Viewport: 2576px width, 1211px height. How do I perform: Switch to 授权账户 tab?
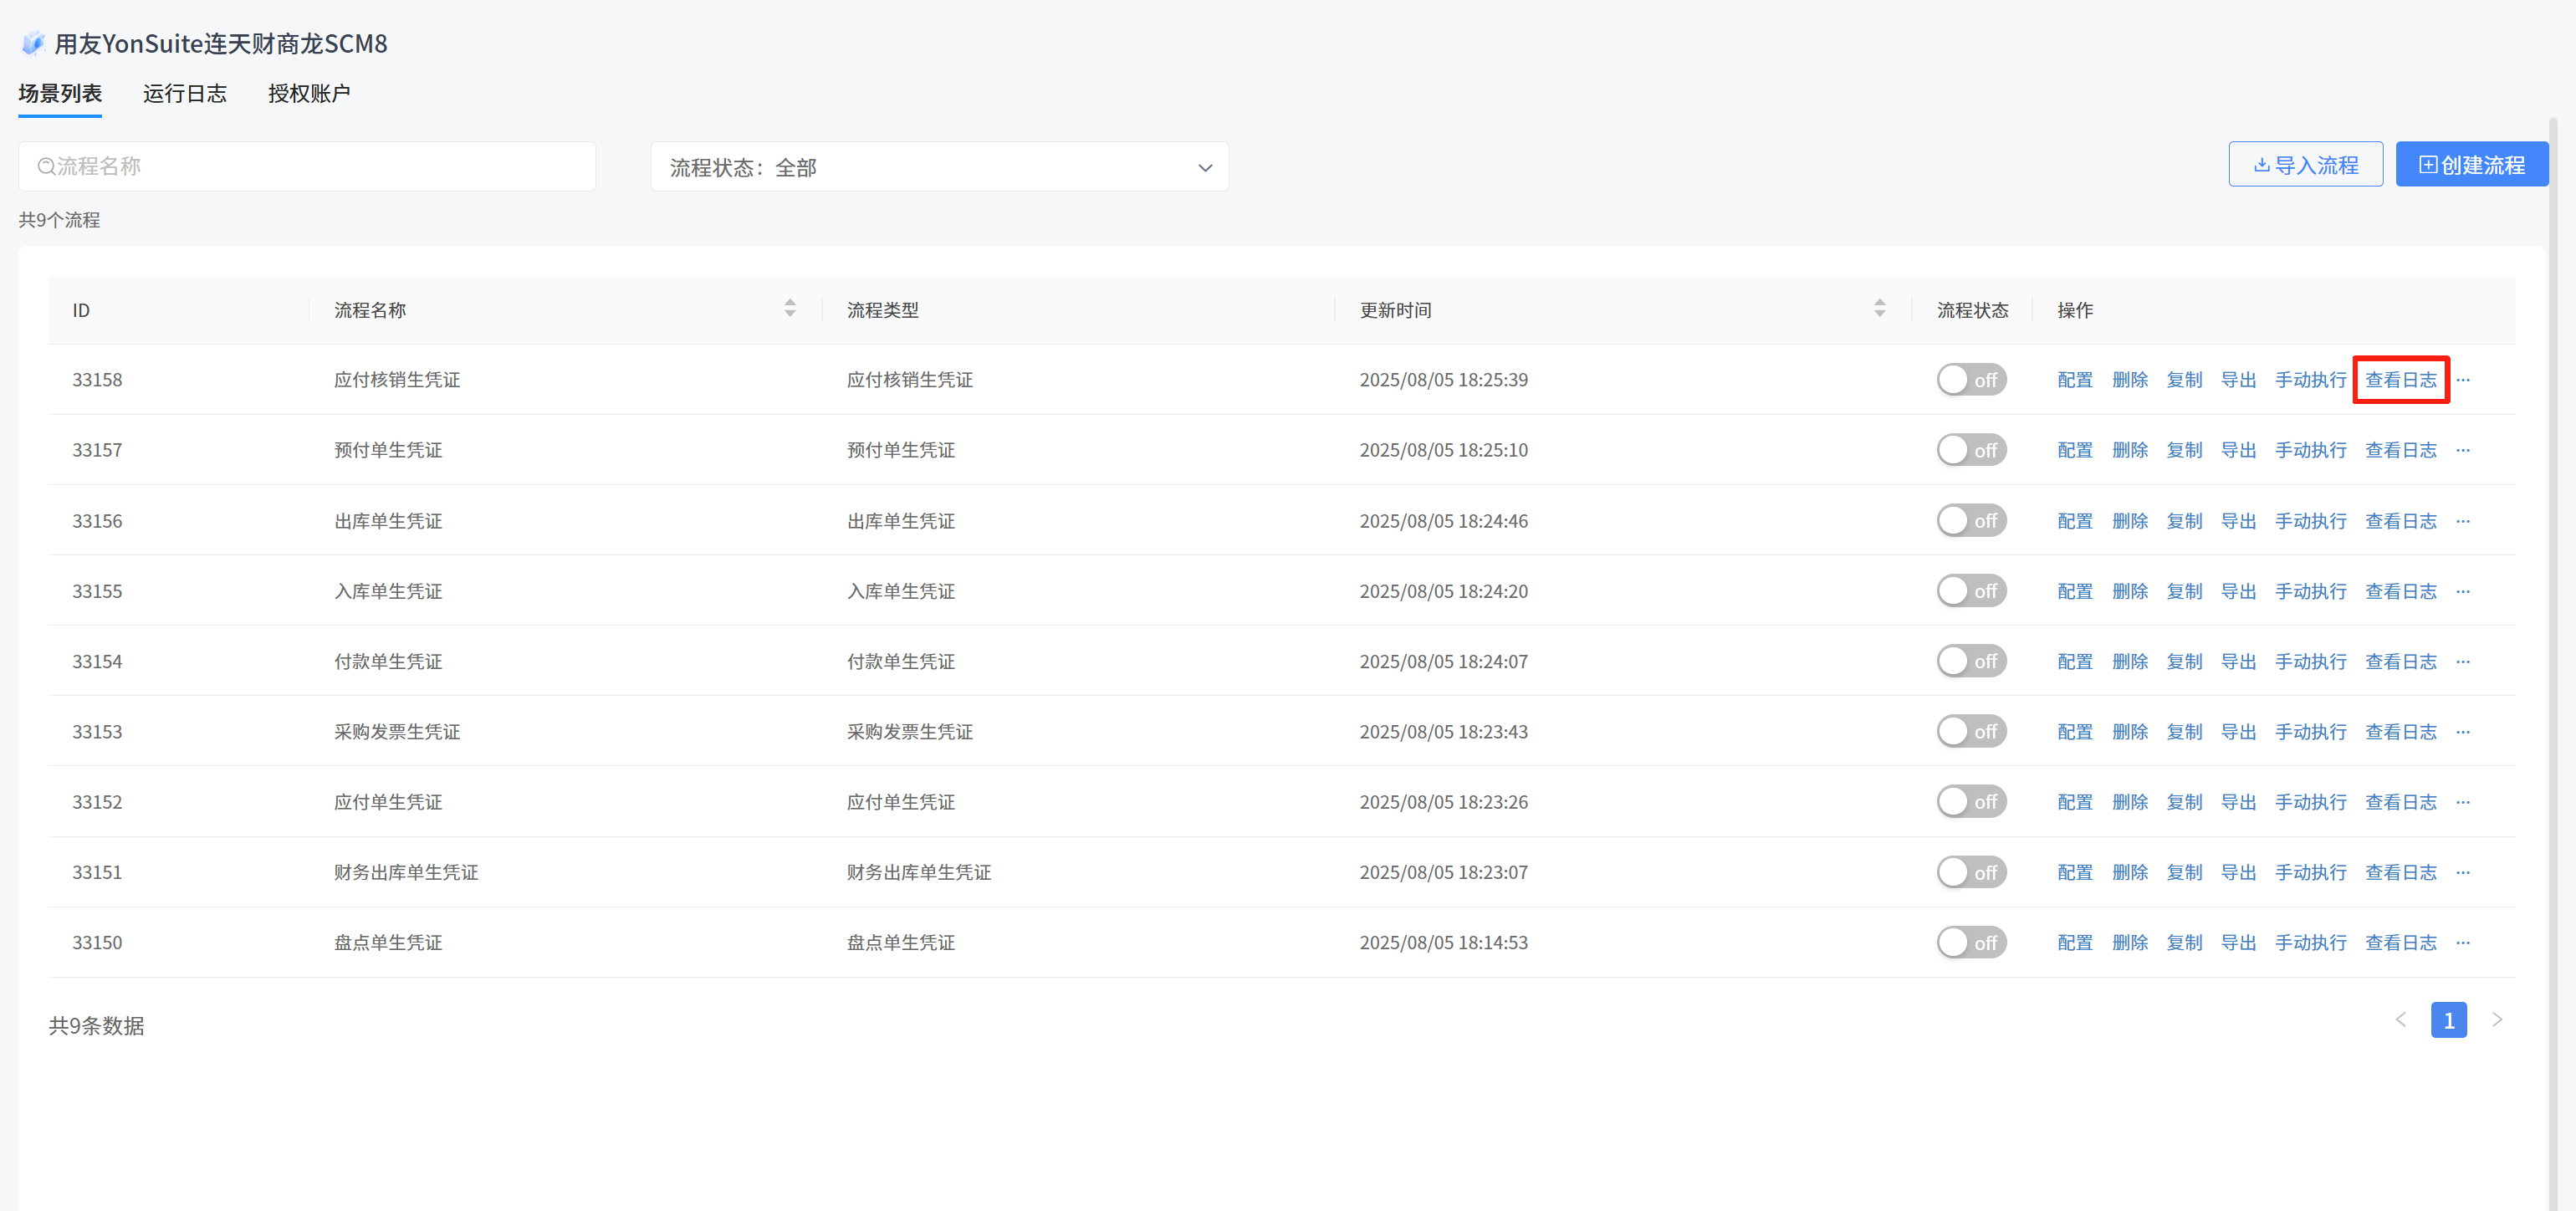click(x=309, y=94)
